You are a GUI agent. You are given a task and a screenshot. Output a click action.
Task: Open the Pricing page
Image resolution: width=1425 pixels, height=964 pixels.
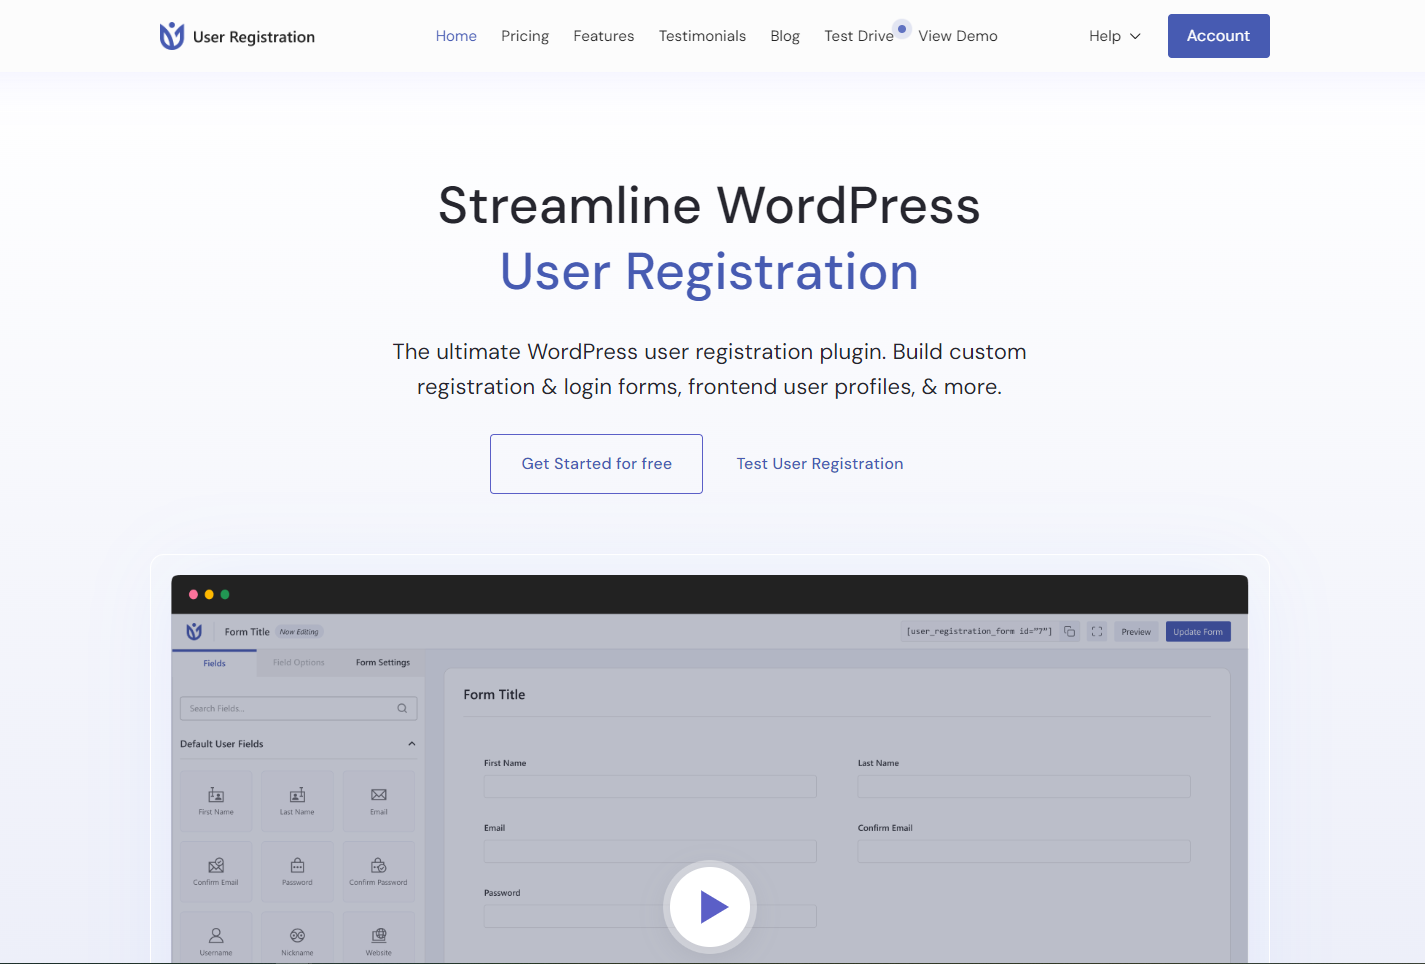(525, 36)
